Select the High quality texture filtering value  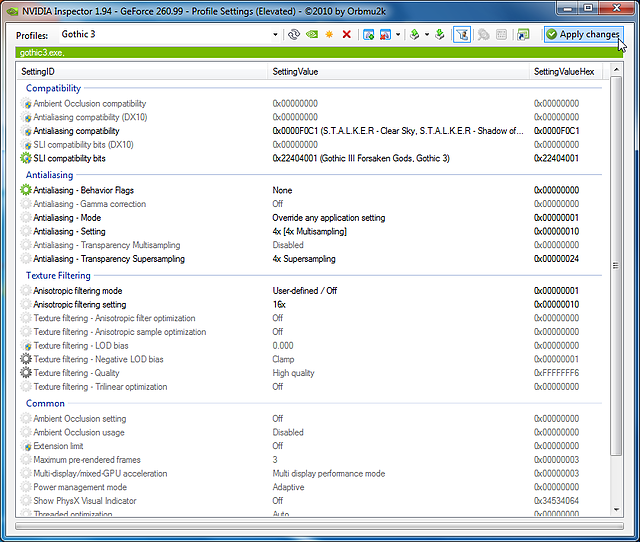click(293, 373)
